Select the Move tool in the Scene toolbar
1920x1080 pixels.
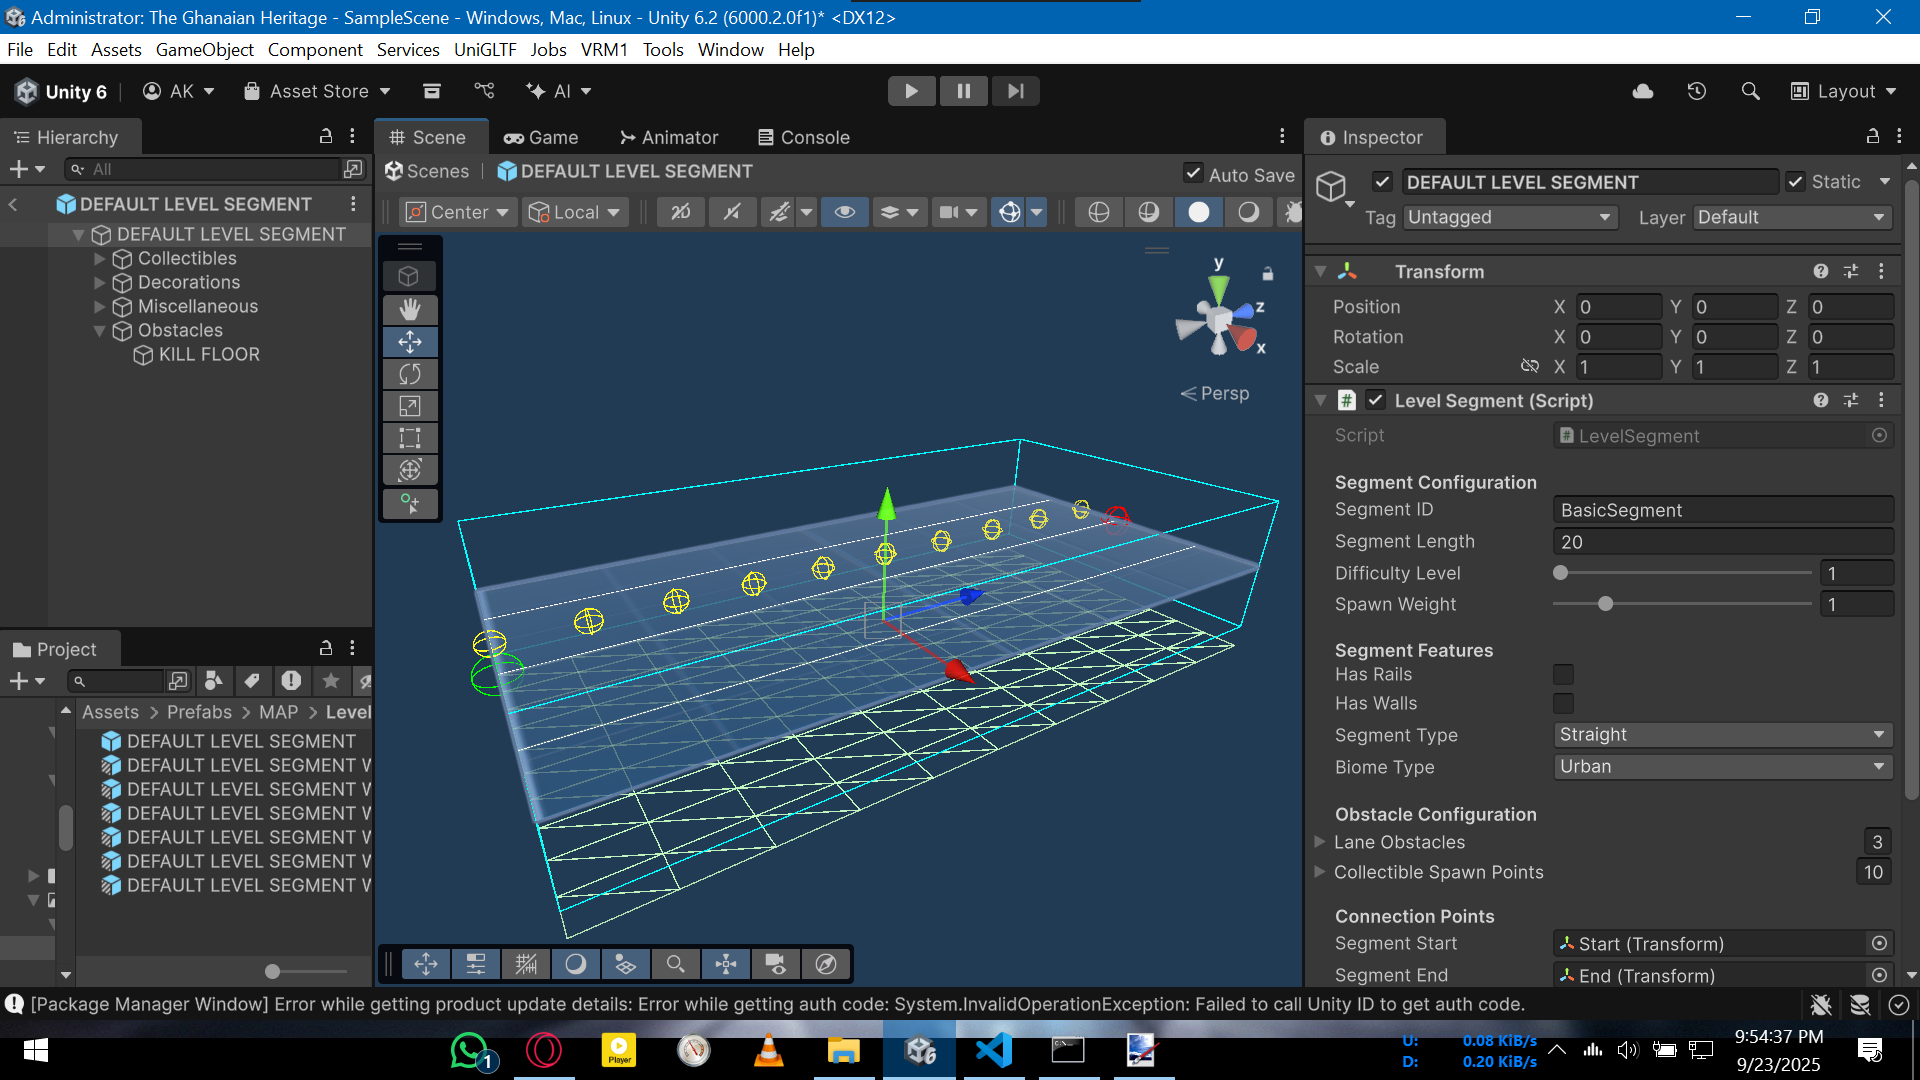click(410, 341)
